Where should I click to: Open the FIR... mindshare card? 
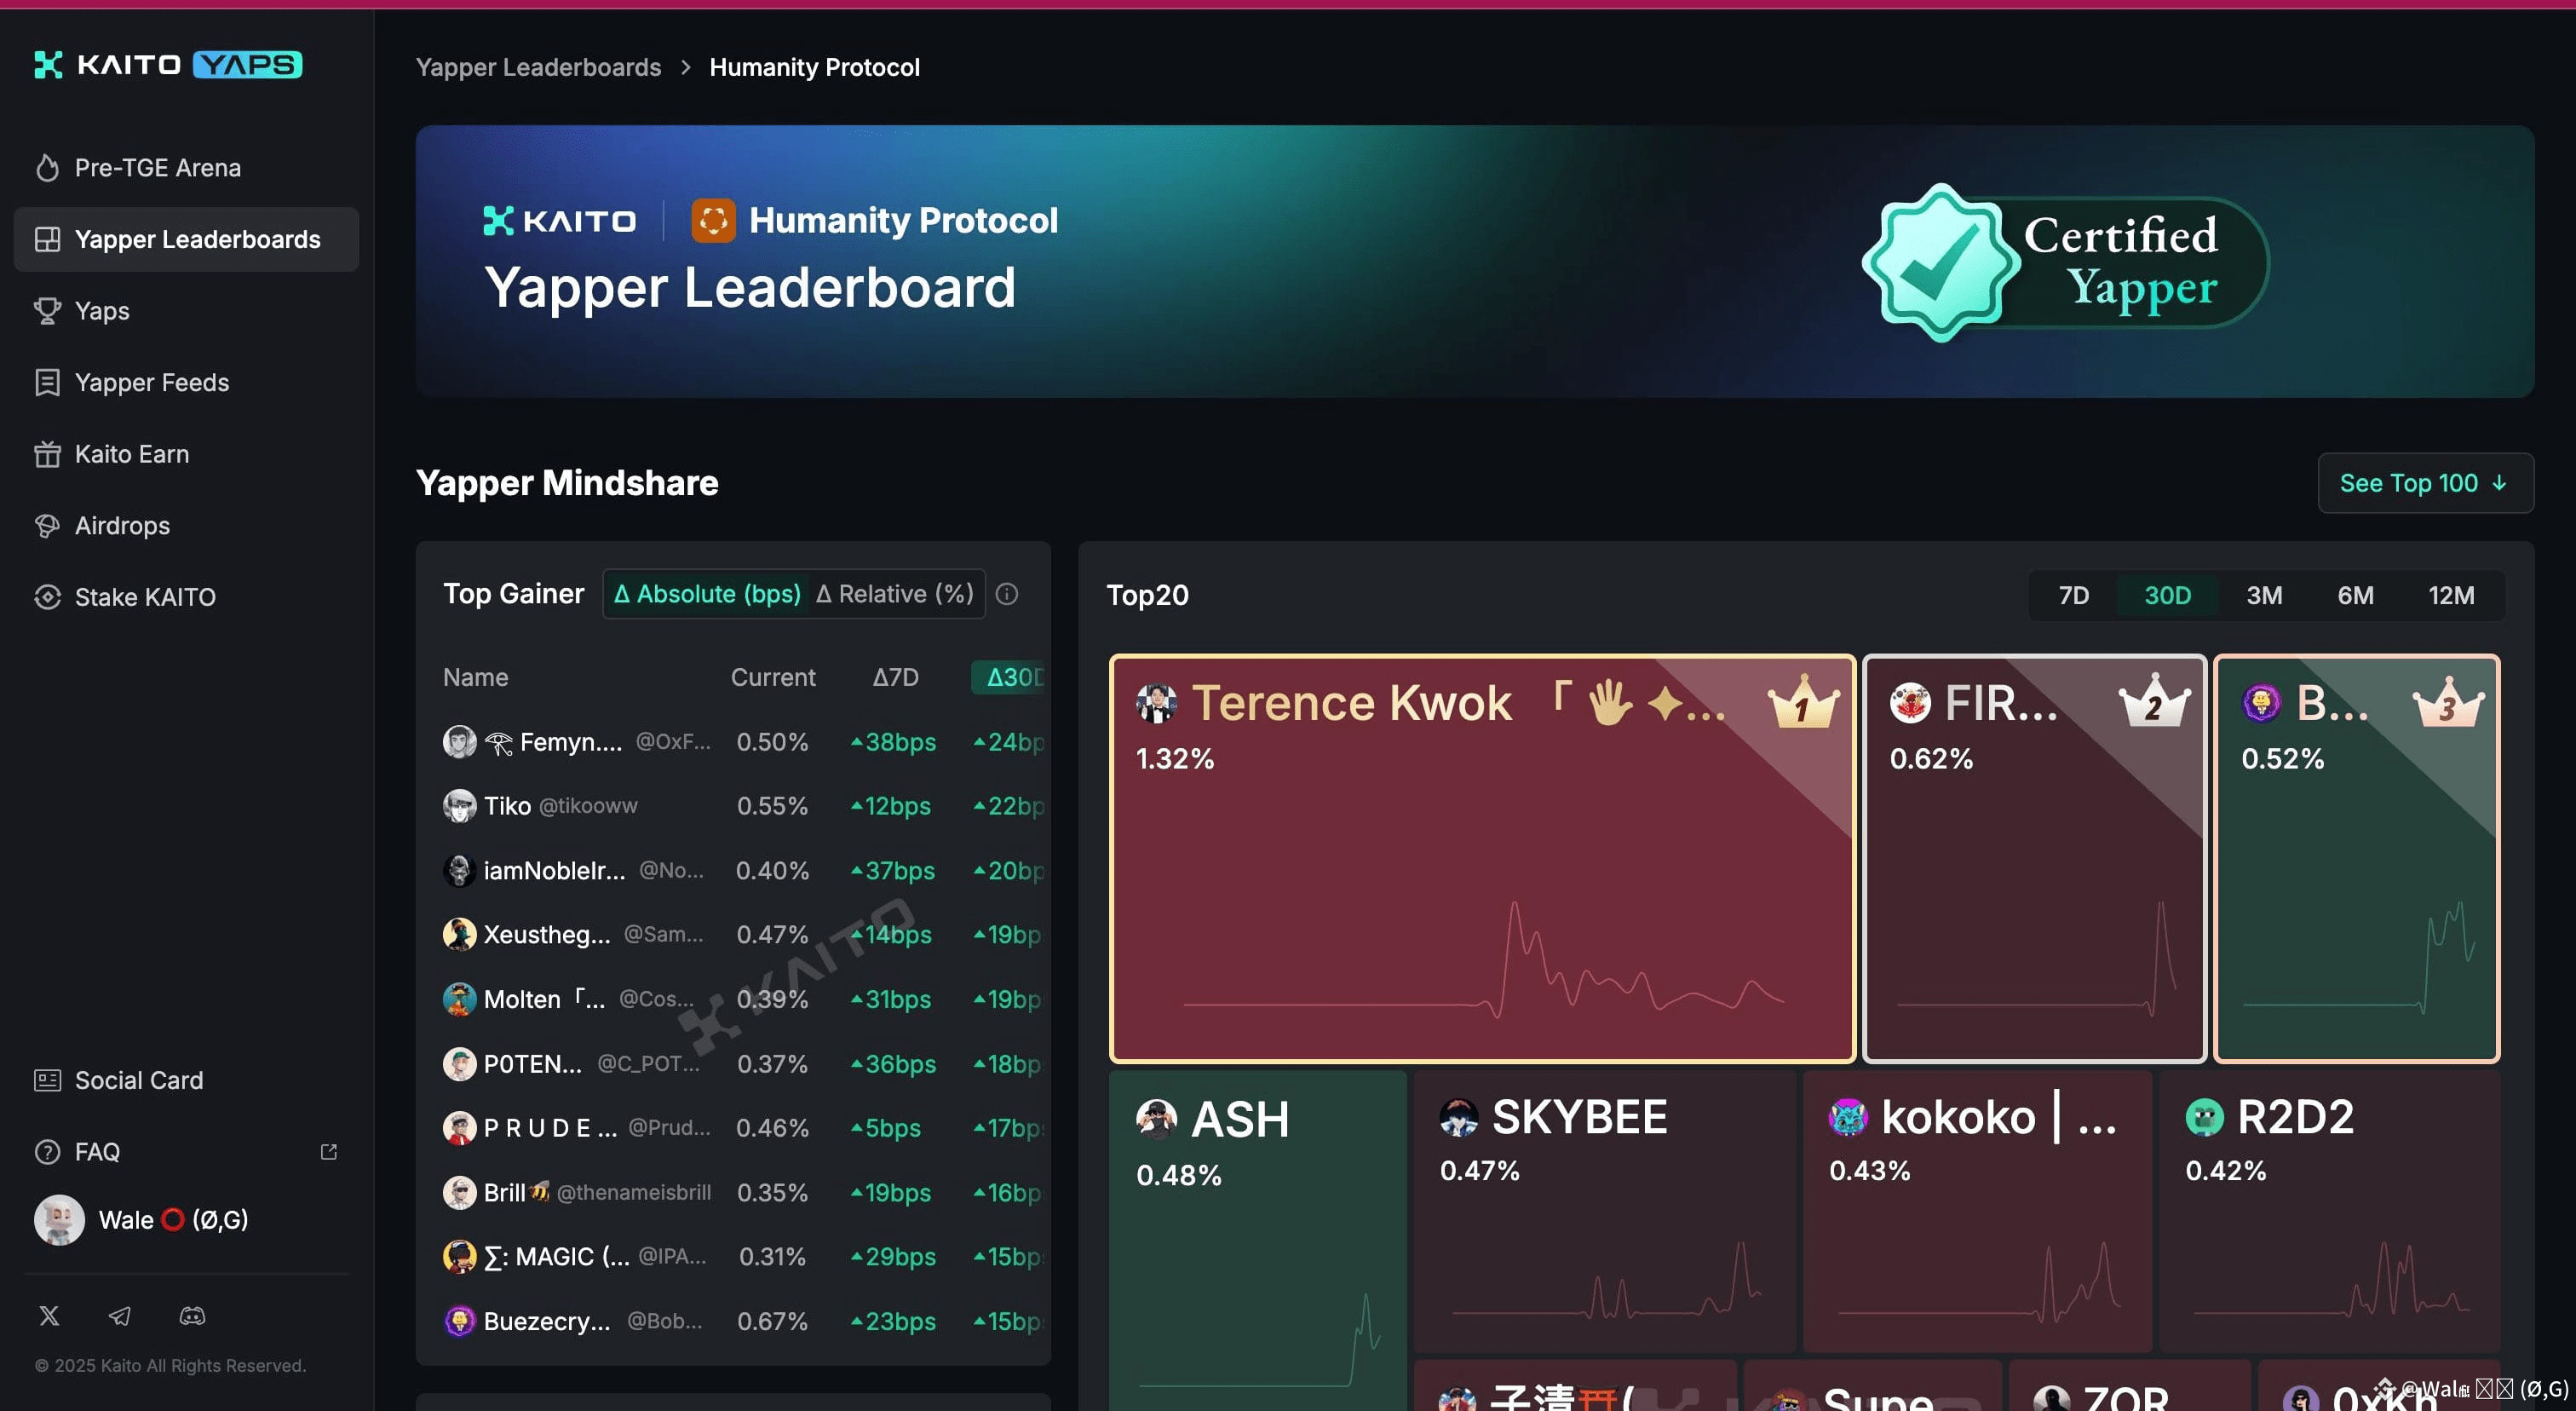pos(2034,859)
